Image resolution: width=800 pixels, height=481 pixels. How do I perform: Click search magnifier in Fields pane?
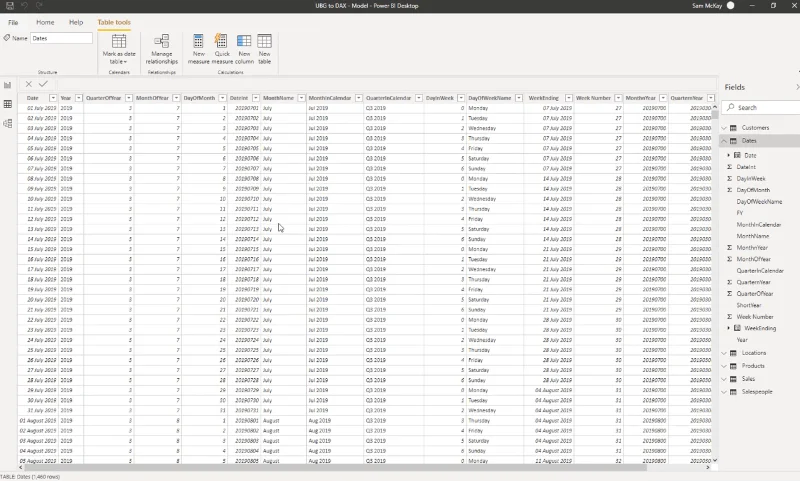point(731,107)
